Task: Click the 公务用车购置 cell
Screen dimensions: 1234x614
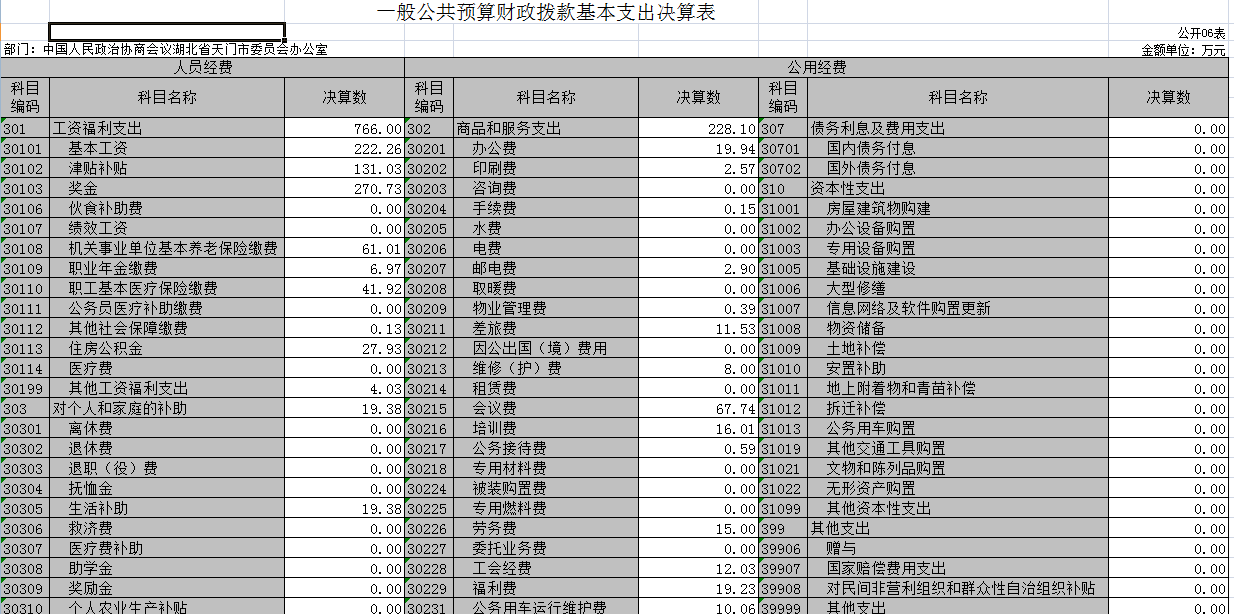Action: 958,429
